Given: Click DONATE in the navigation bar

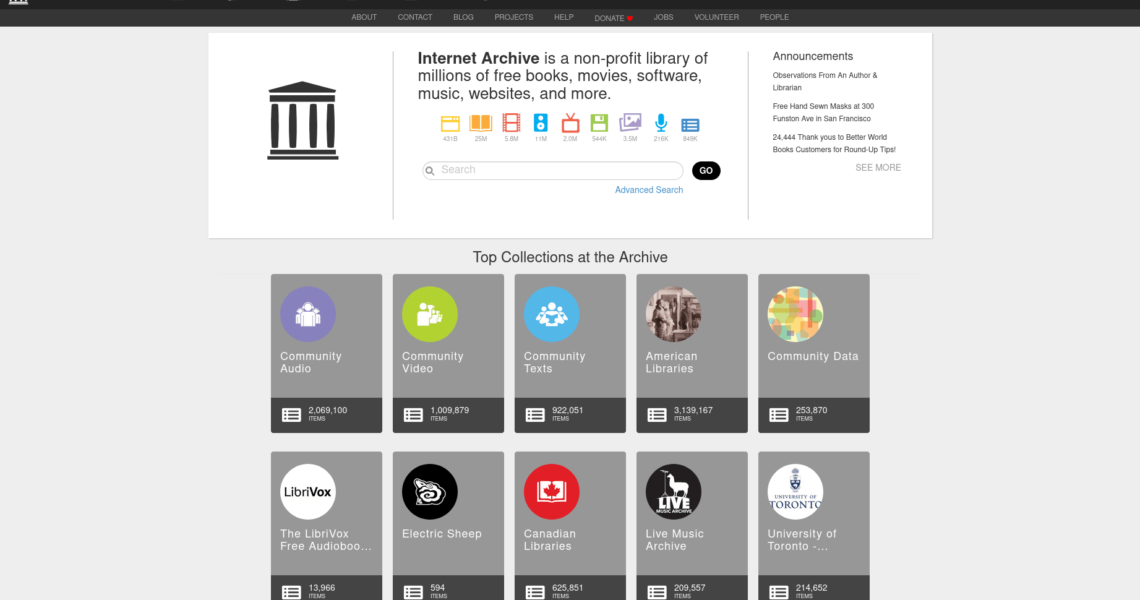Looking at the screenshot, I should point(609,18).
